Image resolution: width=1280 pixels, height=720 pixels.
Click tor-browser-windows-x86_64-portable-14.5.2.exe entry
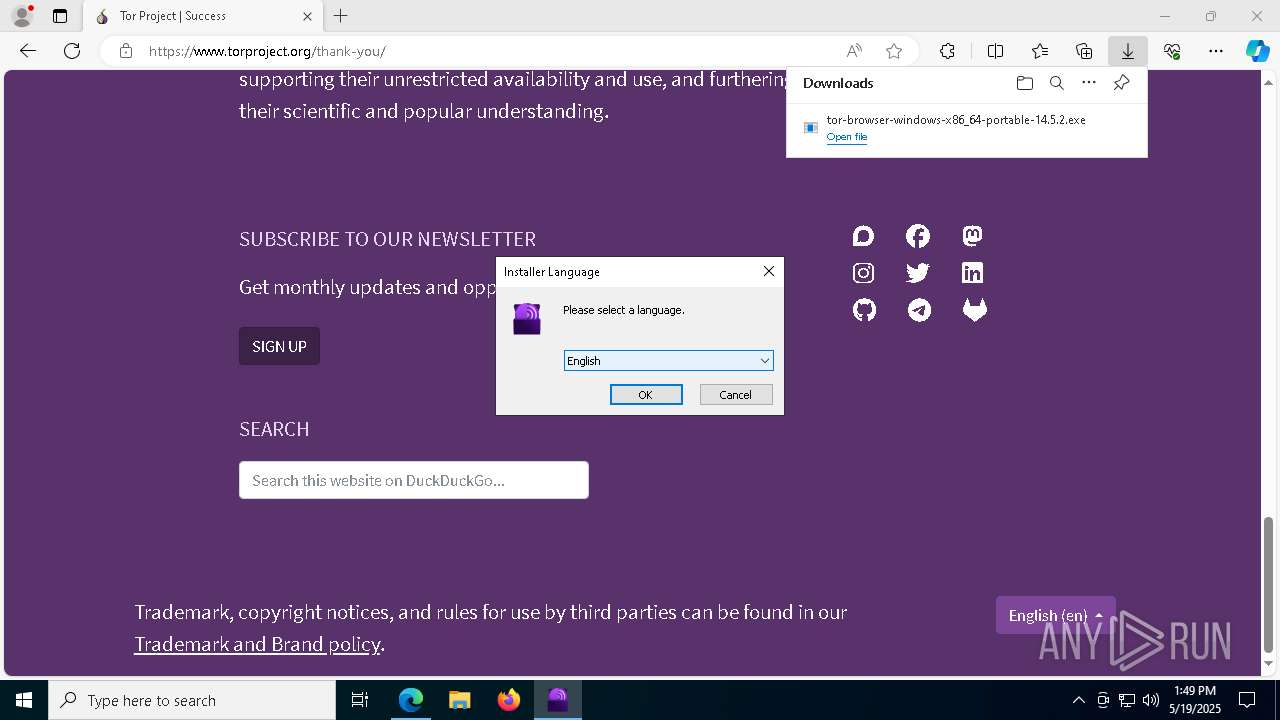956,120
